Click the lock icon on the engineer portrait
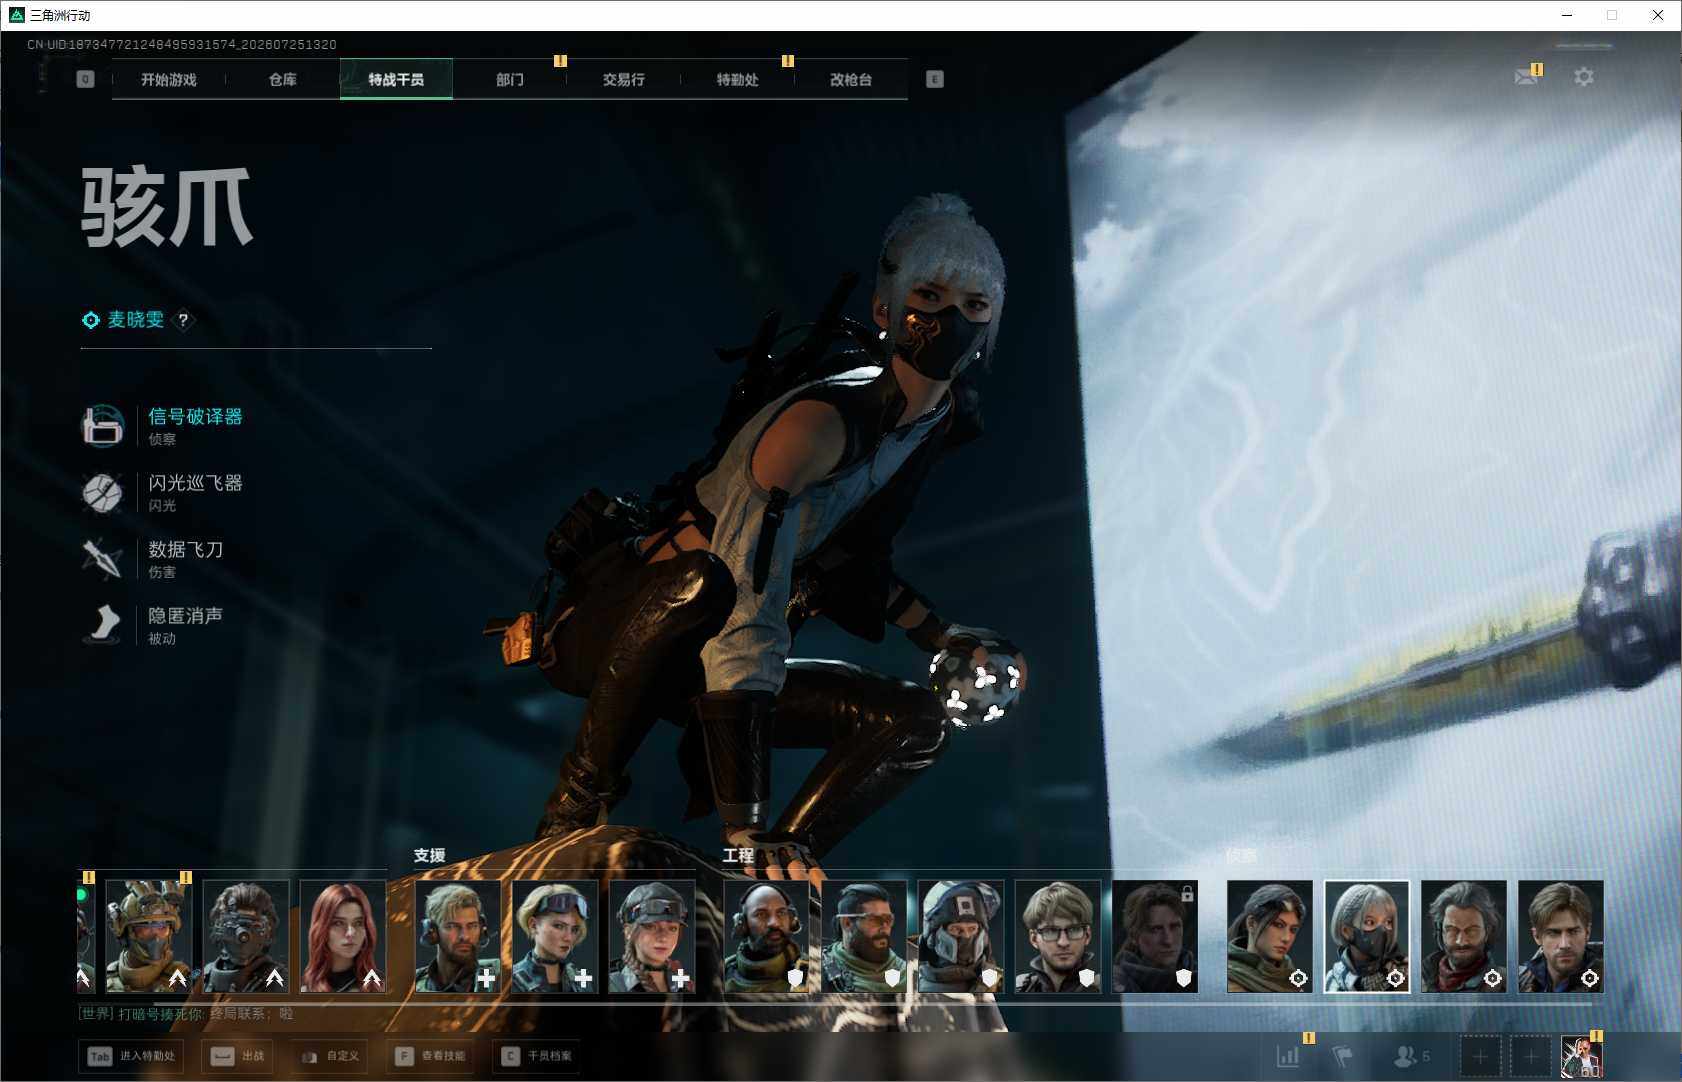This screenshot has width=1682, height=1082. [1187, 893]
